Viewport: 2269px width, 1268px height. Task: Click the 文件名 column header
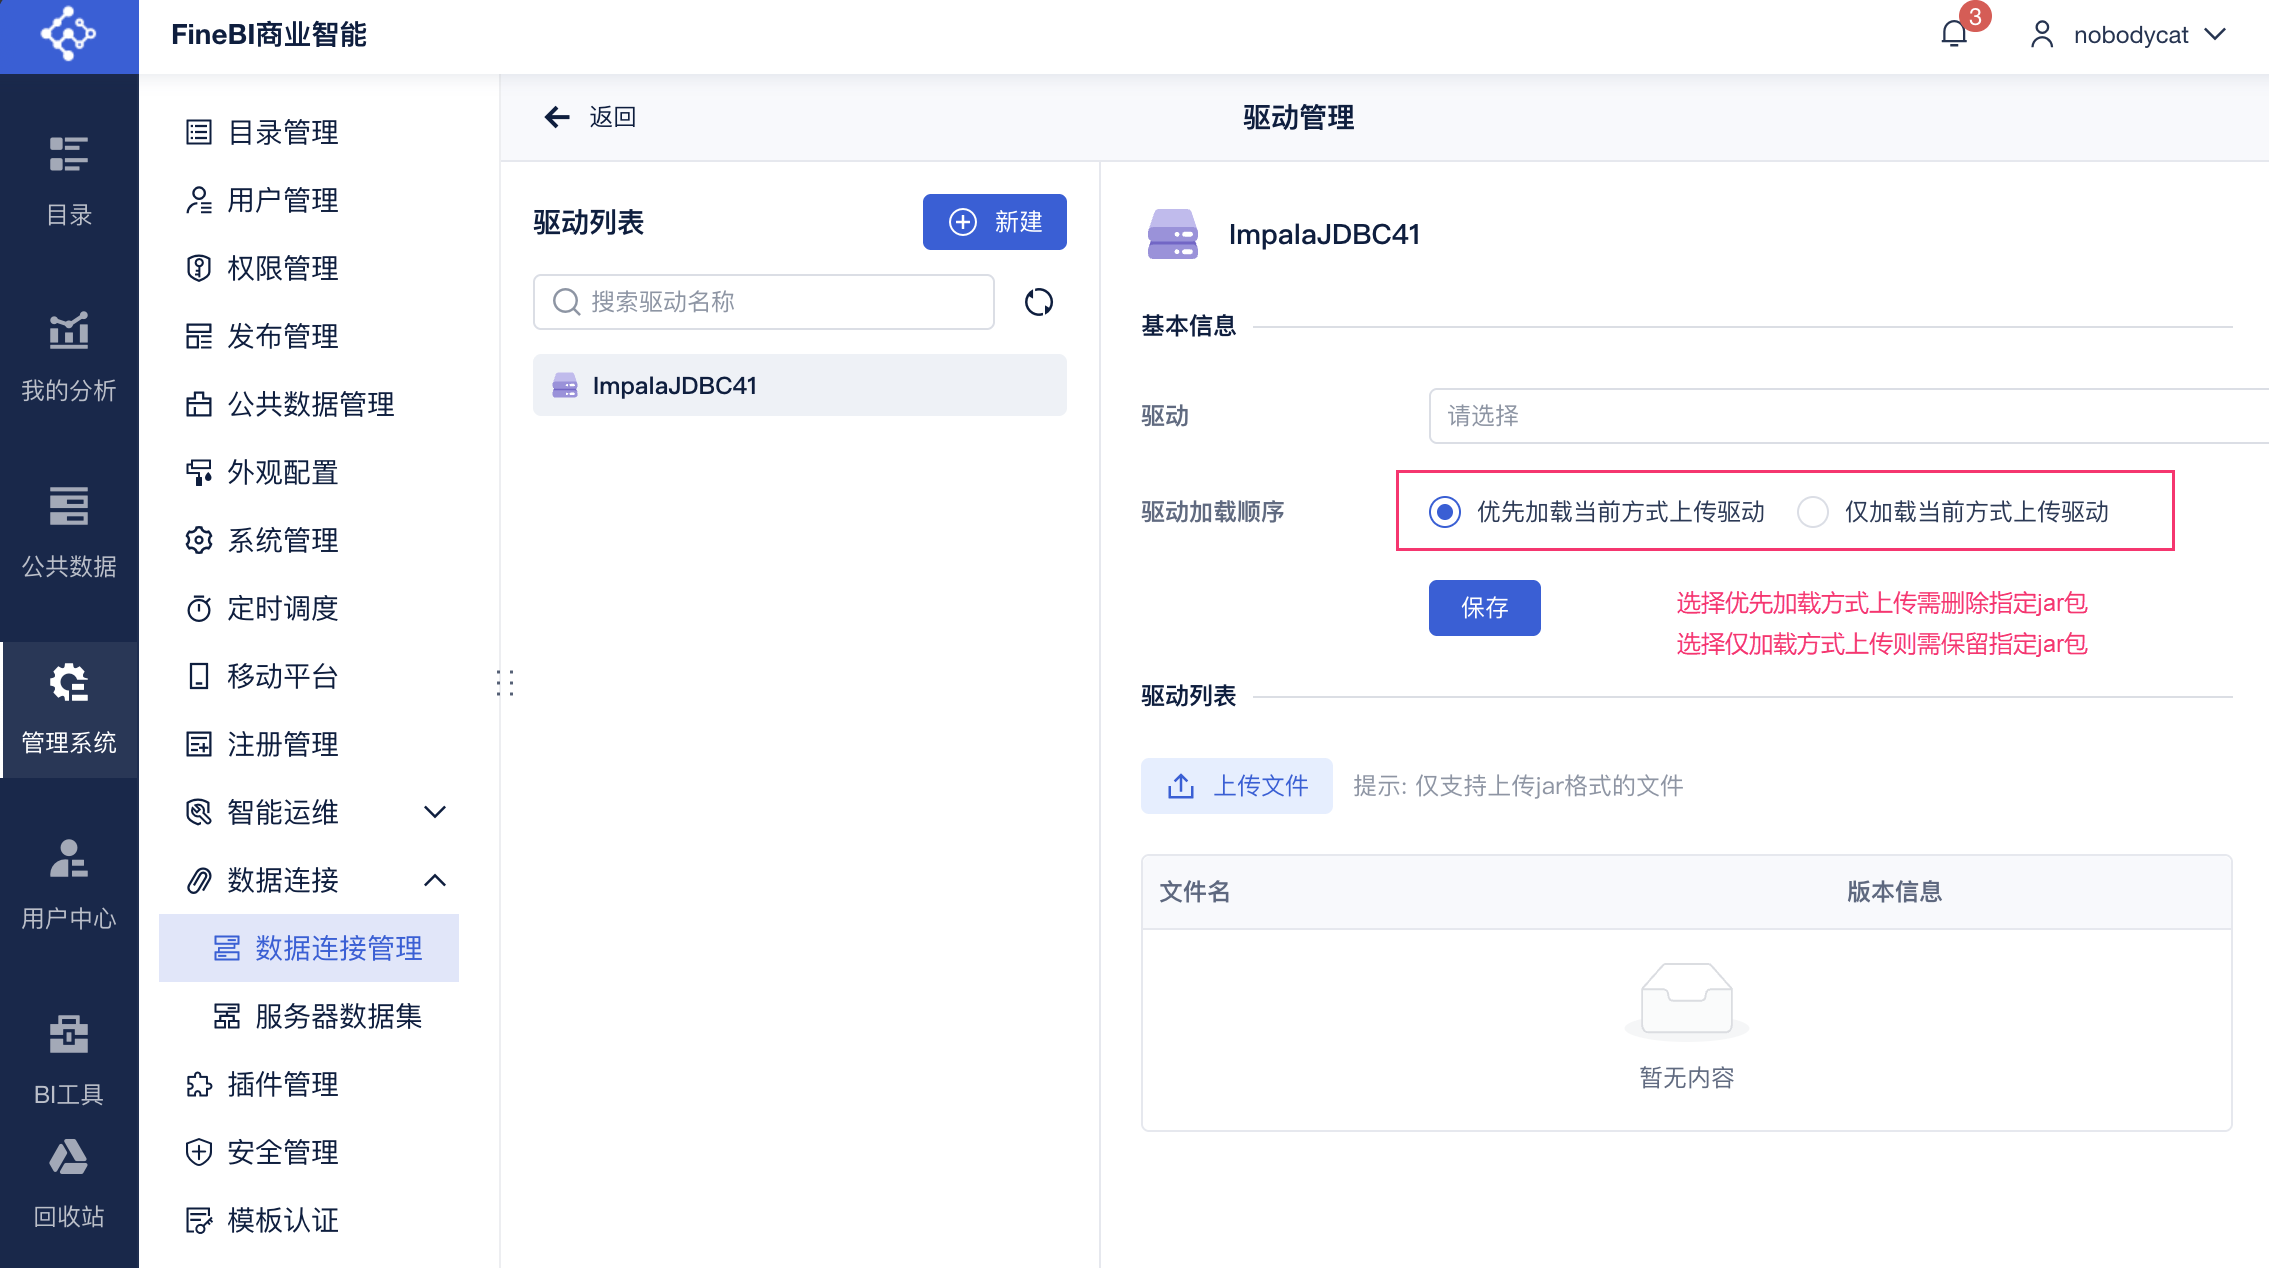click(1194, 892)
